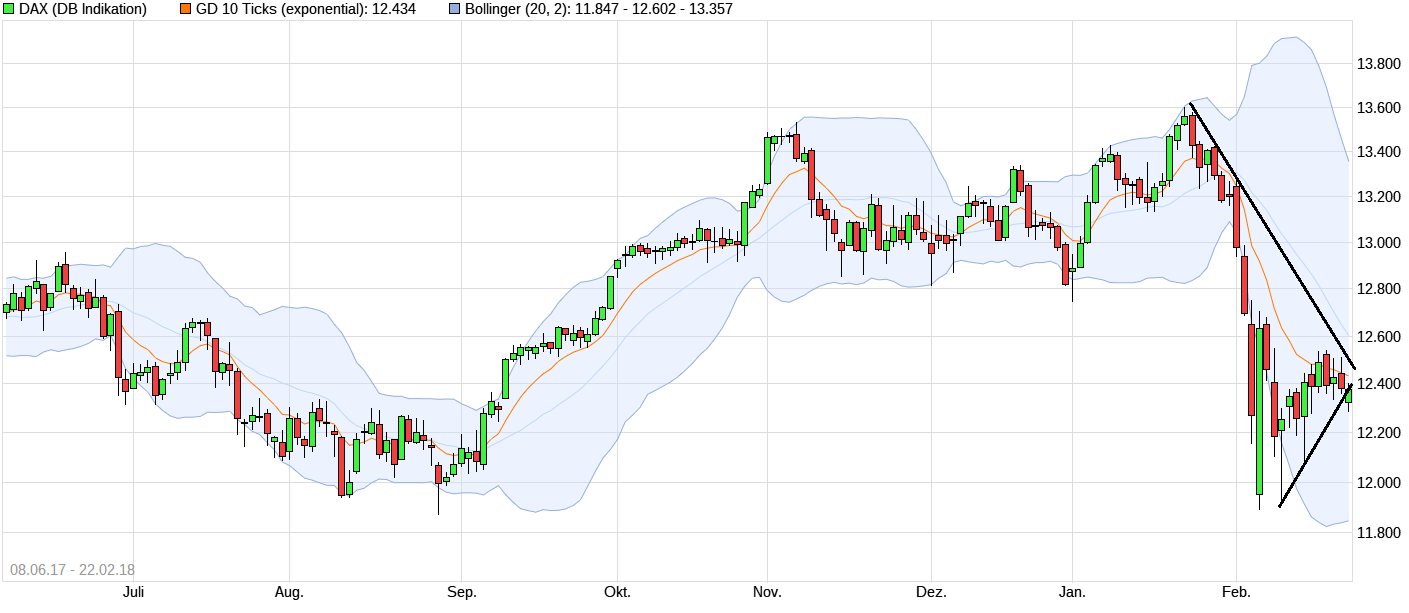Click the green DAX legend swatch

9,9
